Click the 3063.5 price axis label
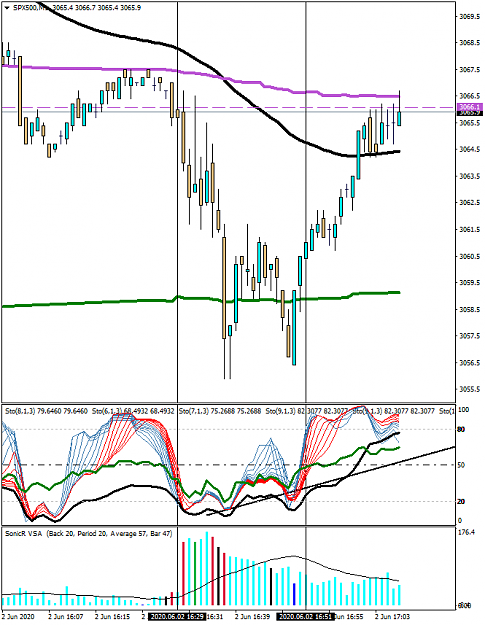The width and height of the screenshot is (485, 625). tap(470, 176)
